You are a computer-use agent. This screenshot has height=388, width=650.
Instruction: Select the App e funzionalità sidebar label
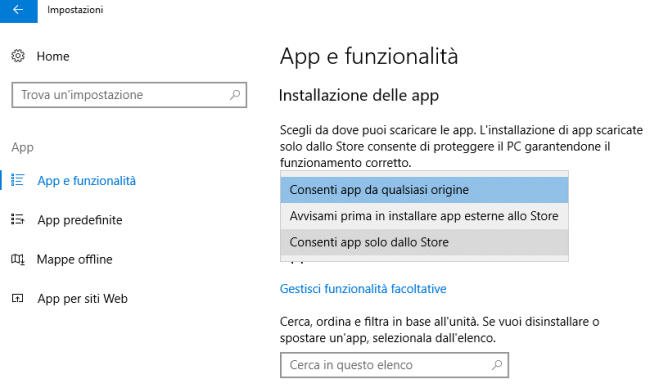[87, 181]
